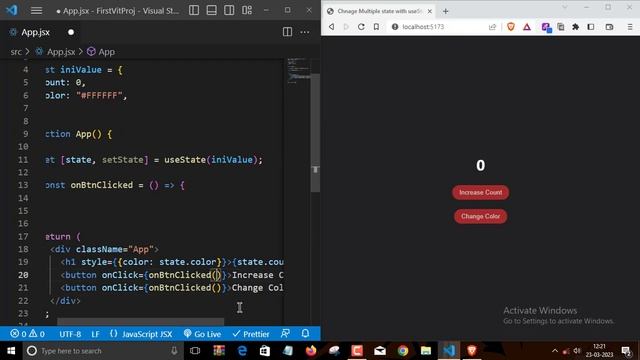Open feedback icon in status bar
640x360 pixels.
pyautogui.click(x=285, y=334)
